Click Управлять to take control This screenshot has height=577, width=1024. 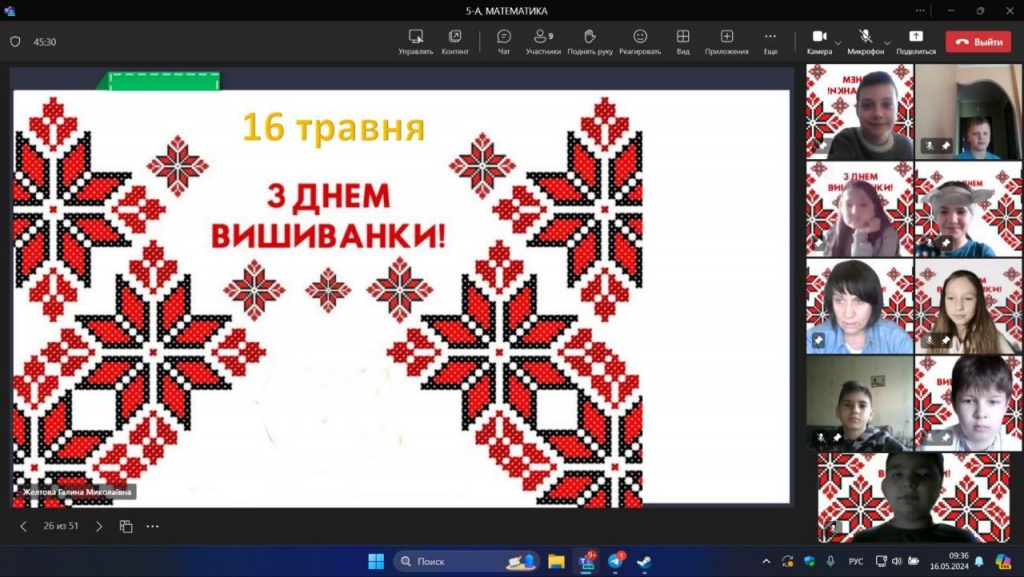pos(415,41)
